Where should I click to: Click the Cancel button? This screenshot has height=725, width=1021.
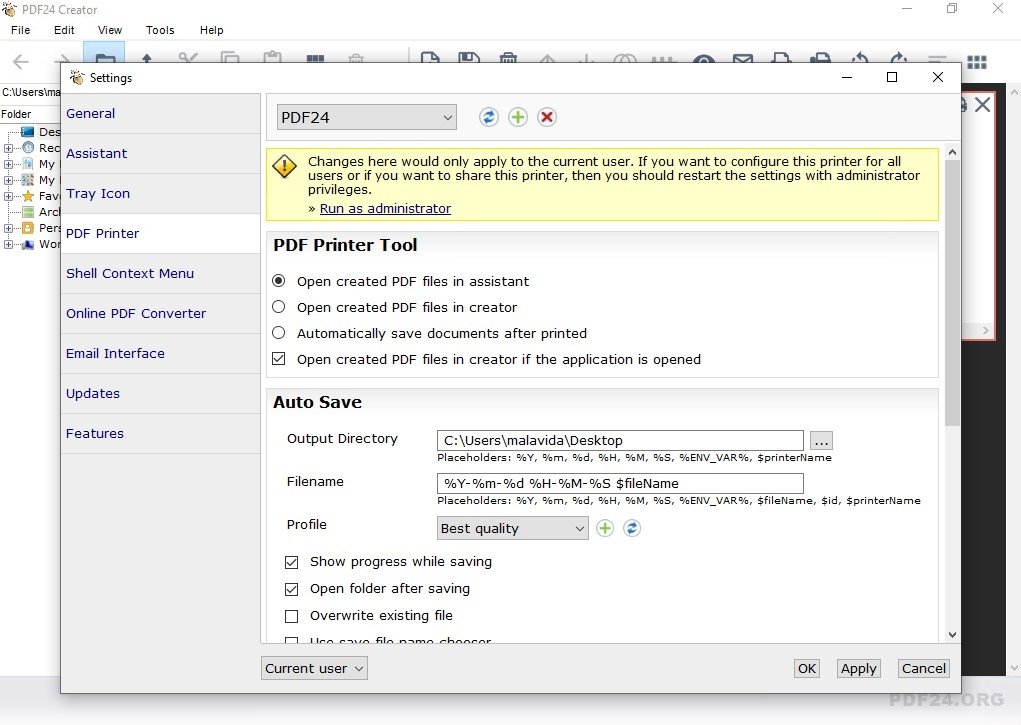923,668
